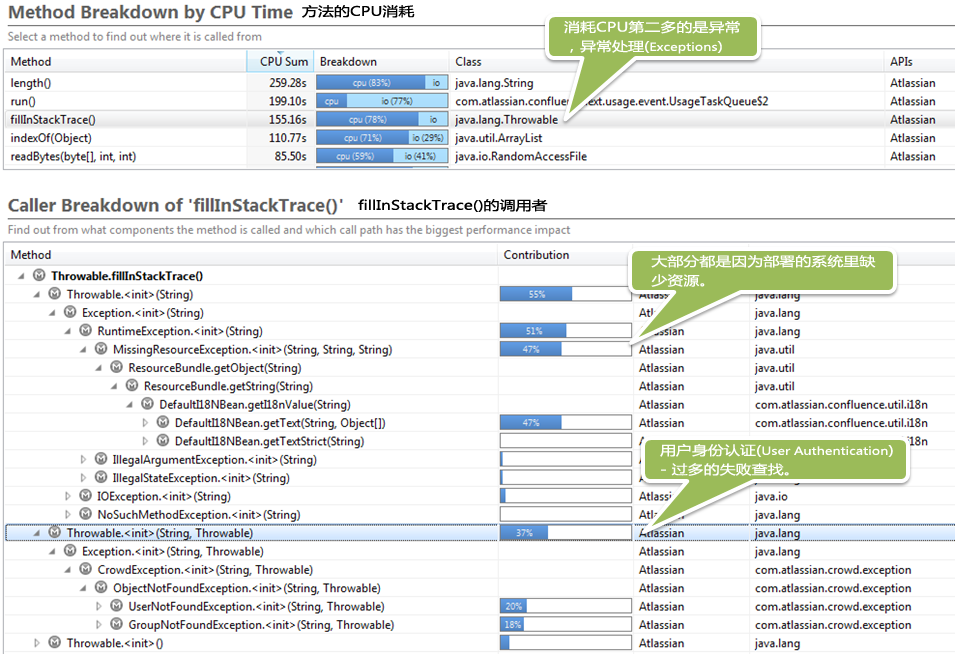The height and width of the screenshot is (654, 955).
Task: Select the run() method row
Action: [480, 101]
